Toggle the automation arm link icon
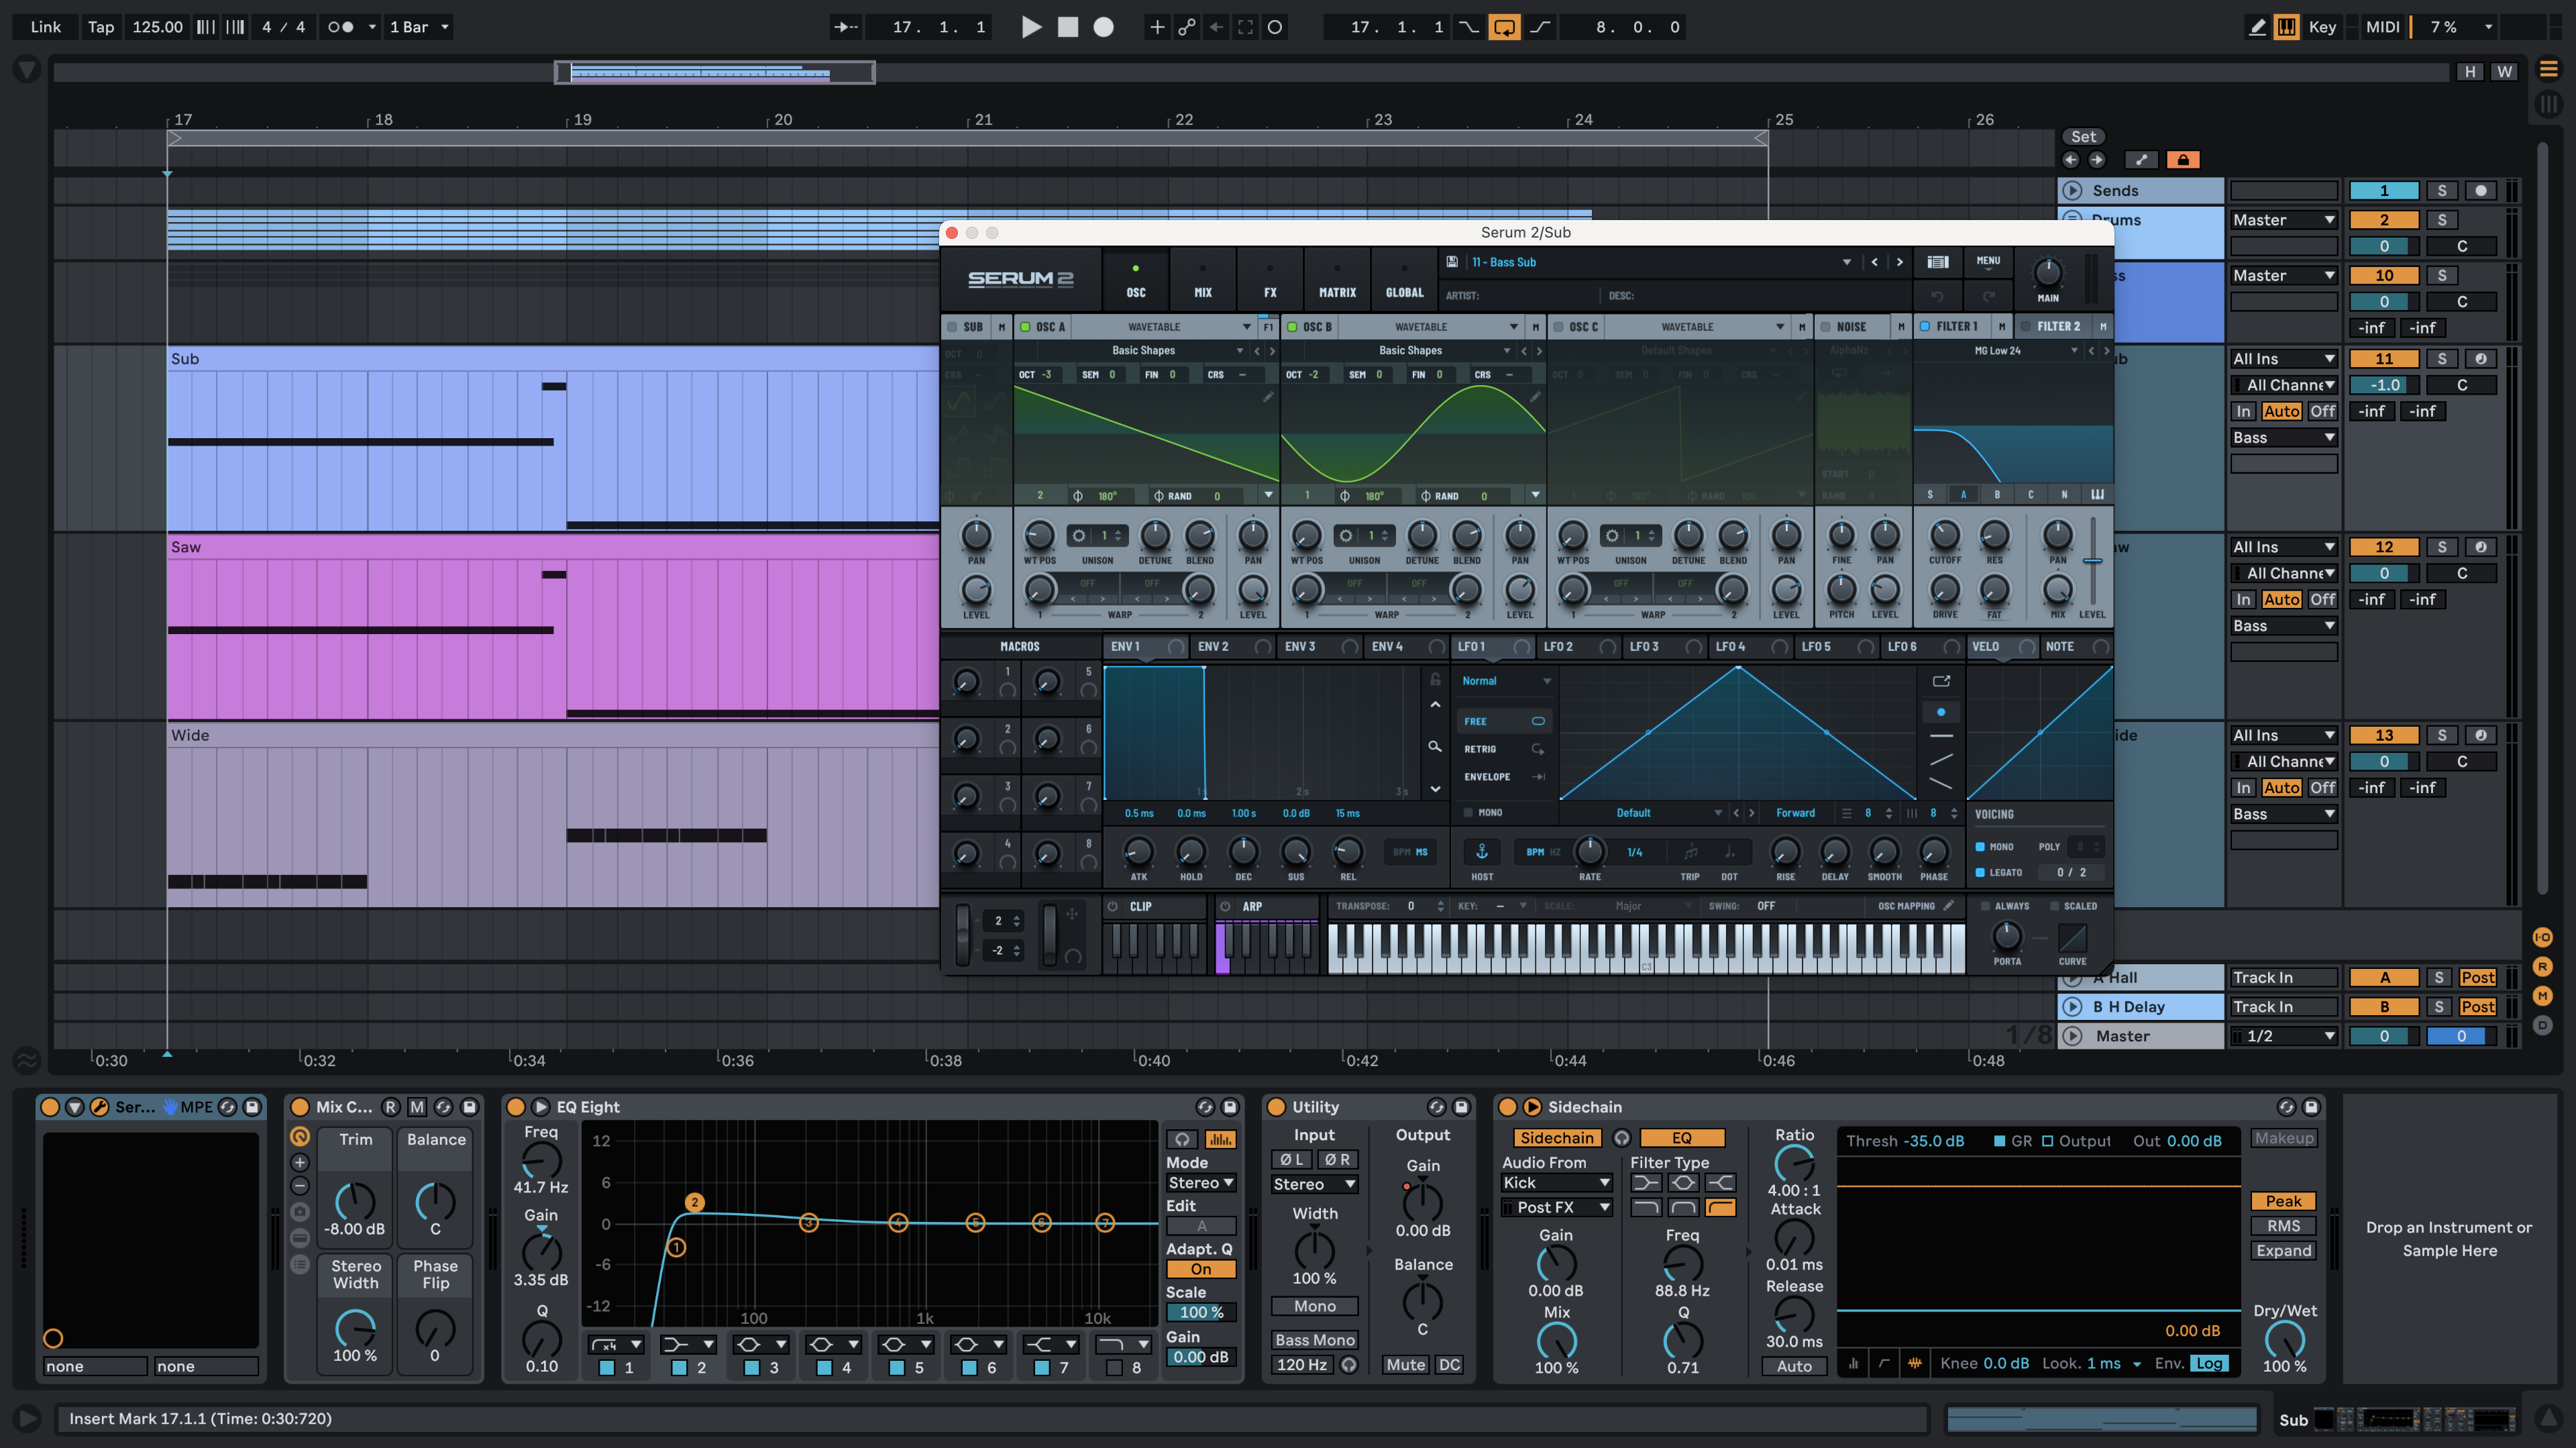The width and height of the screenshot is (2576, 1448). 1186,27
